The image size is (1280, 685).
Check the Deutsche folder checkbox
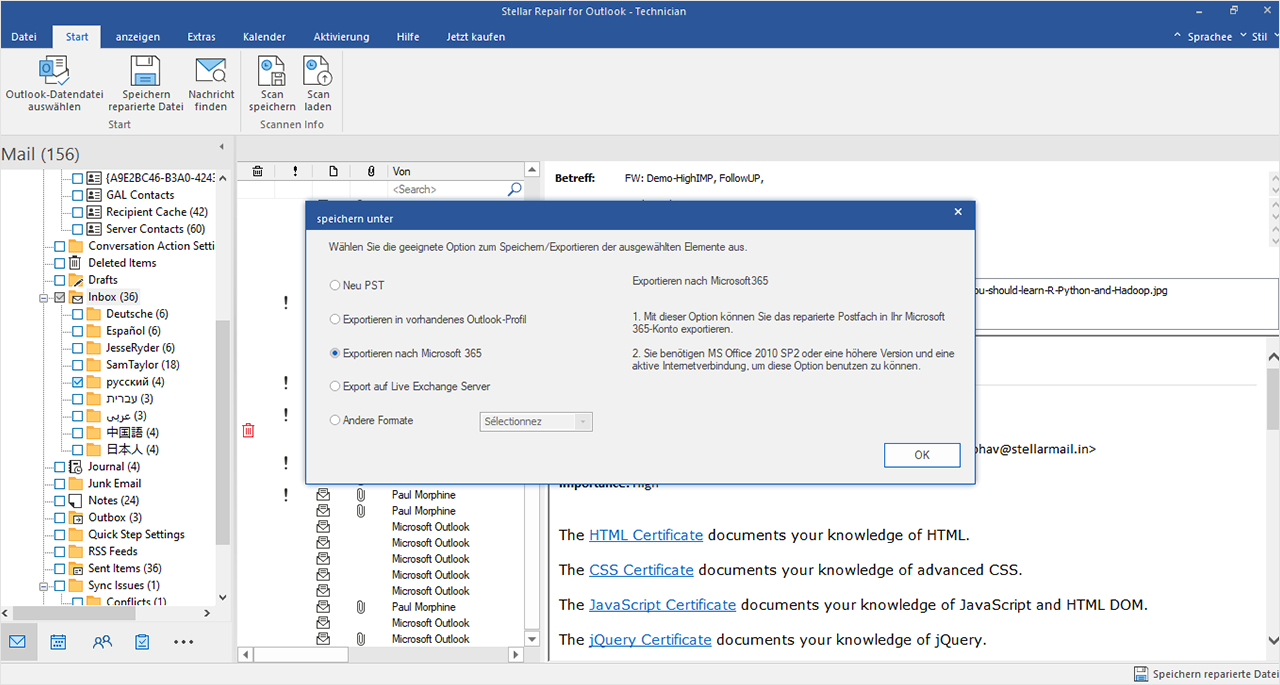pos(78,314)
